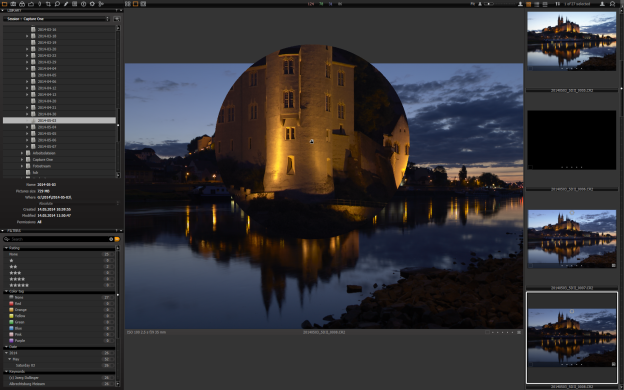Open the Batch tool tab
624x390 pixels.
101,4
